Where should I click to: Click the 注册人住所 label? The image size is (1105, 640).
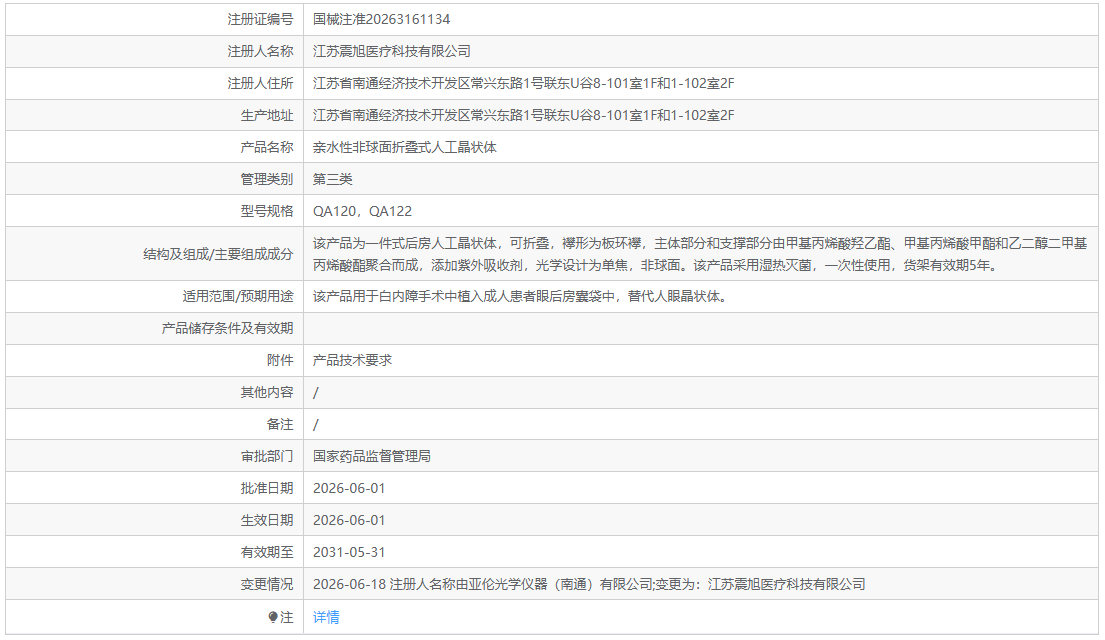click(x=260, y=83)
